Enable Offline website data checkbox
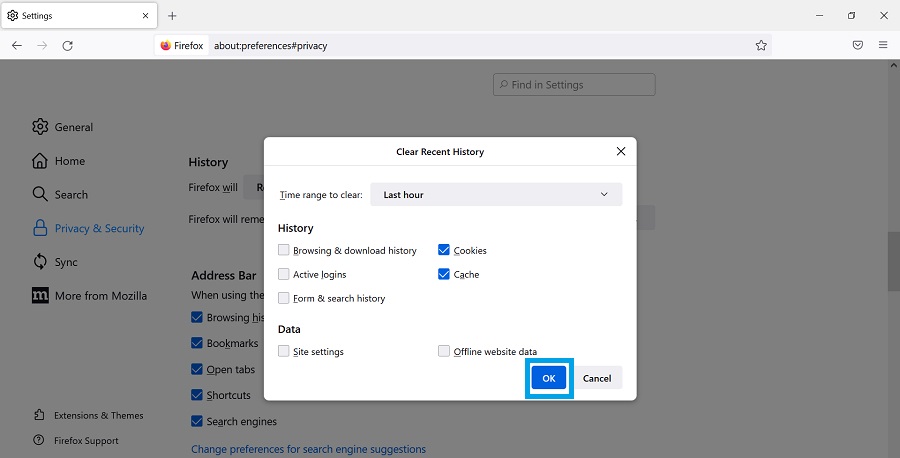Viewport: 900px width, 458px height. [444, 351]
